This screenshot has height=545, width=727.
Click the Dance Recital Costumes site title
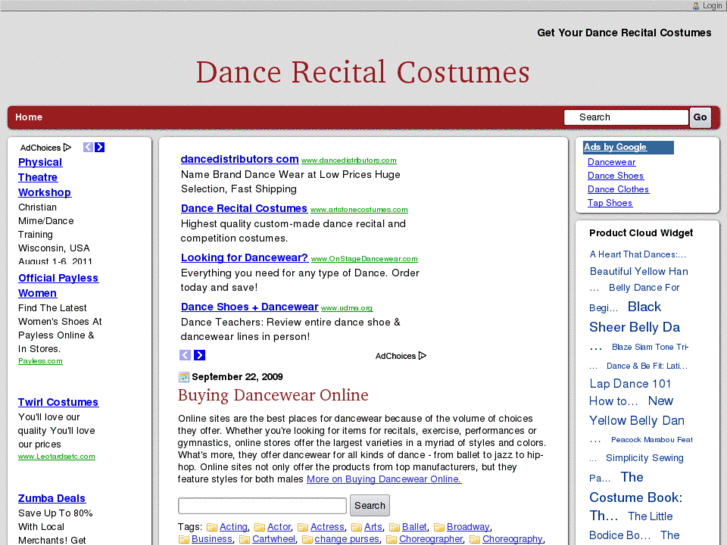click(x=362, y=72)
